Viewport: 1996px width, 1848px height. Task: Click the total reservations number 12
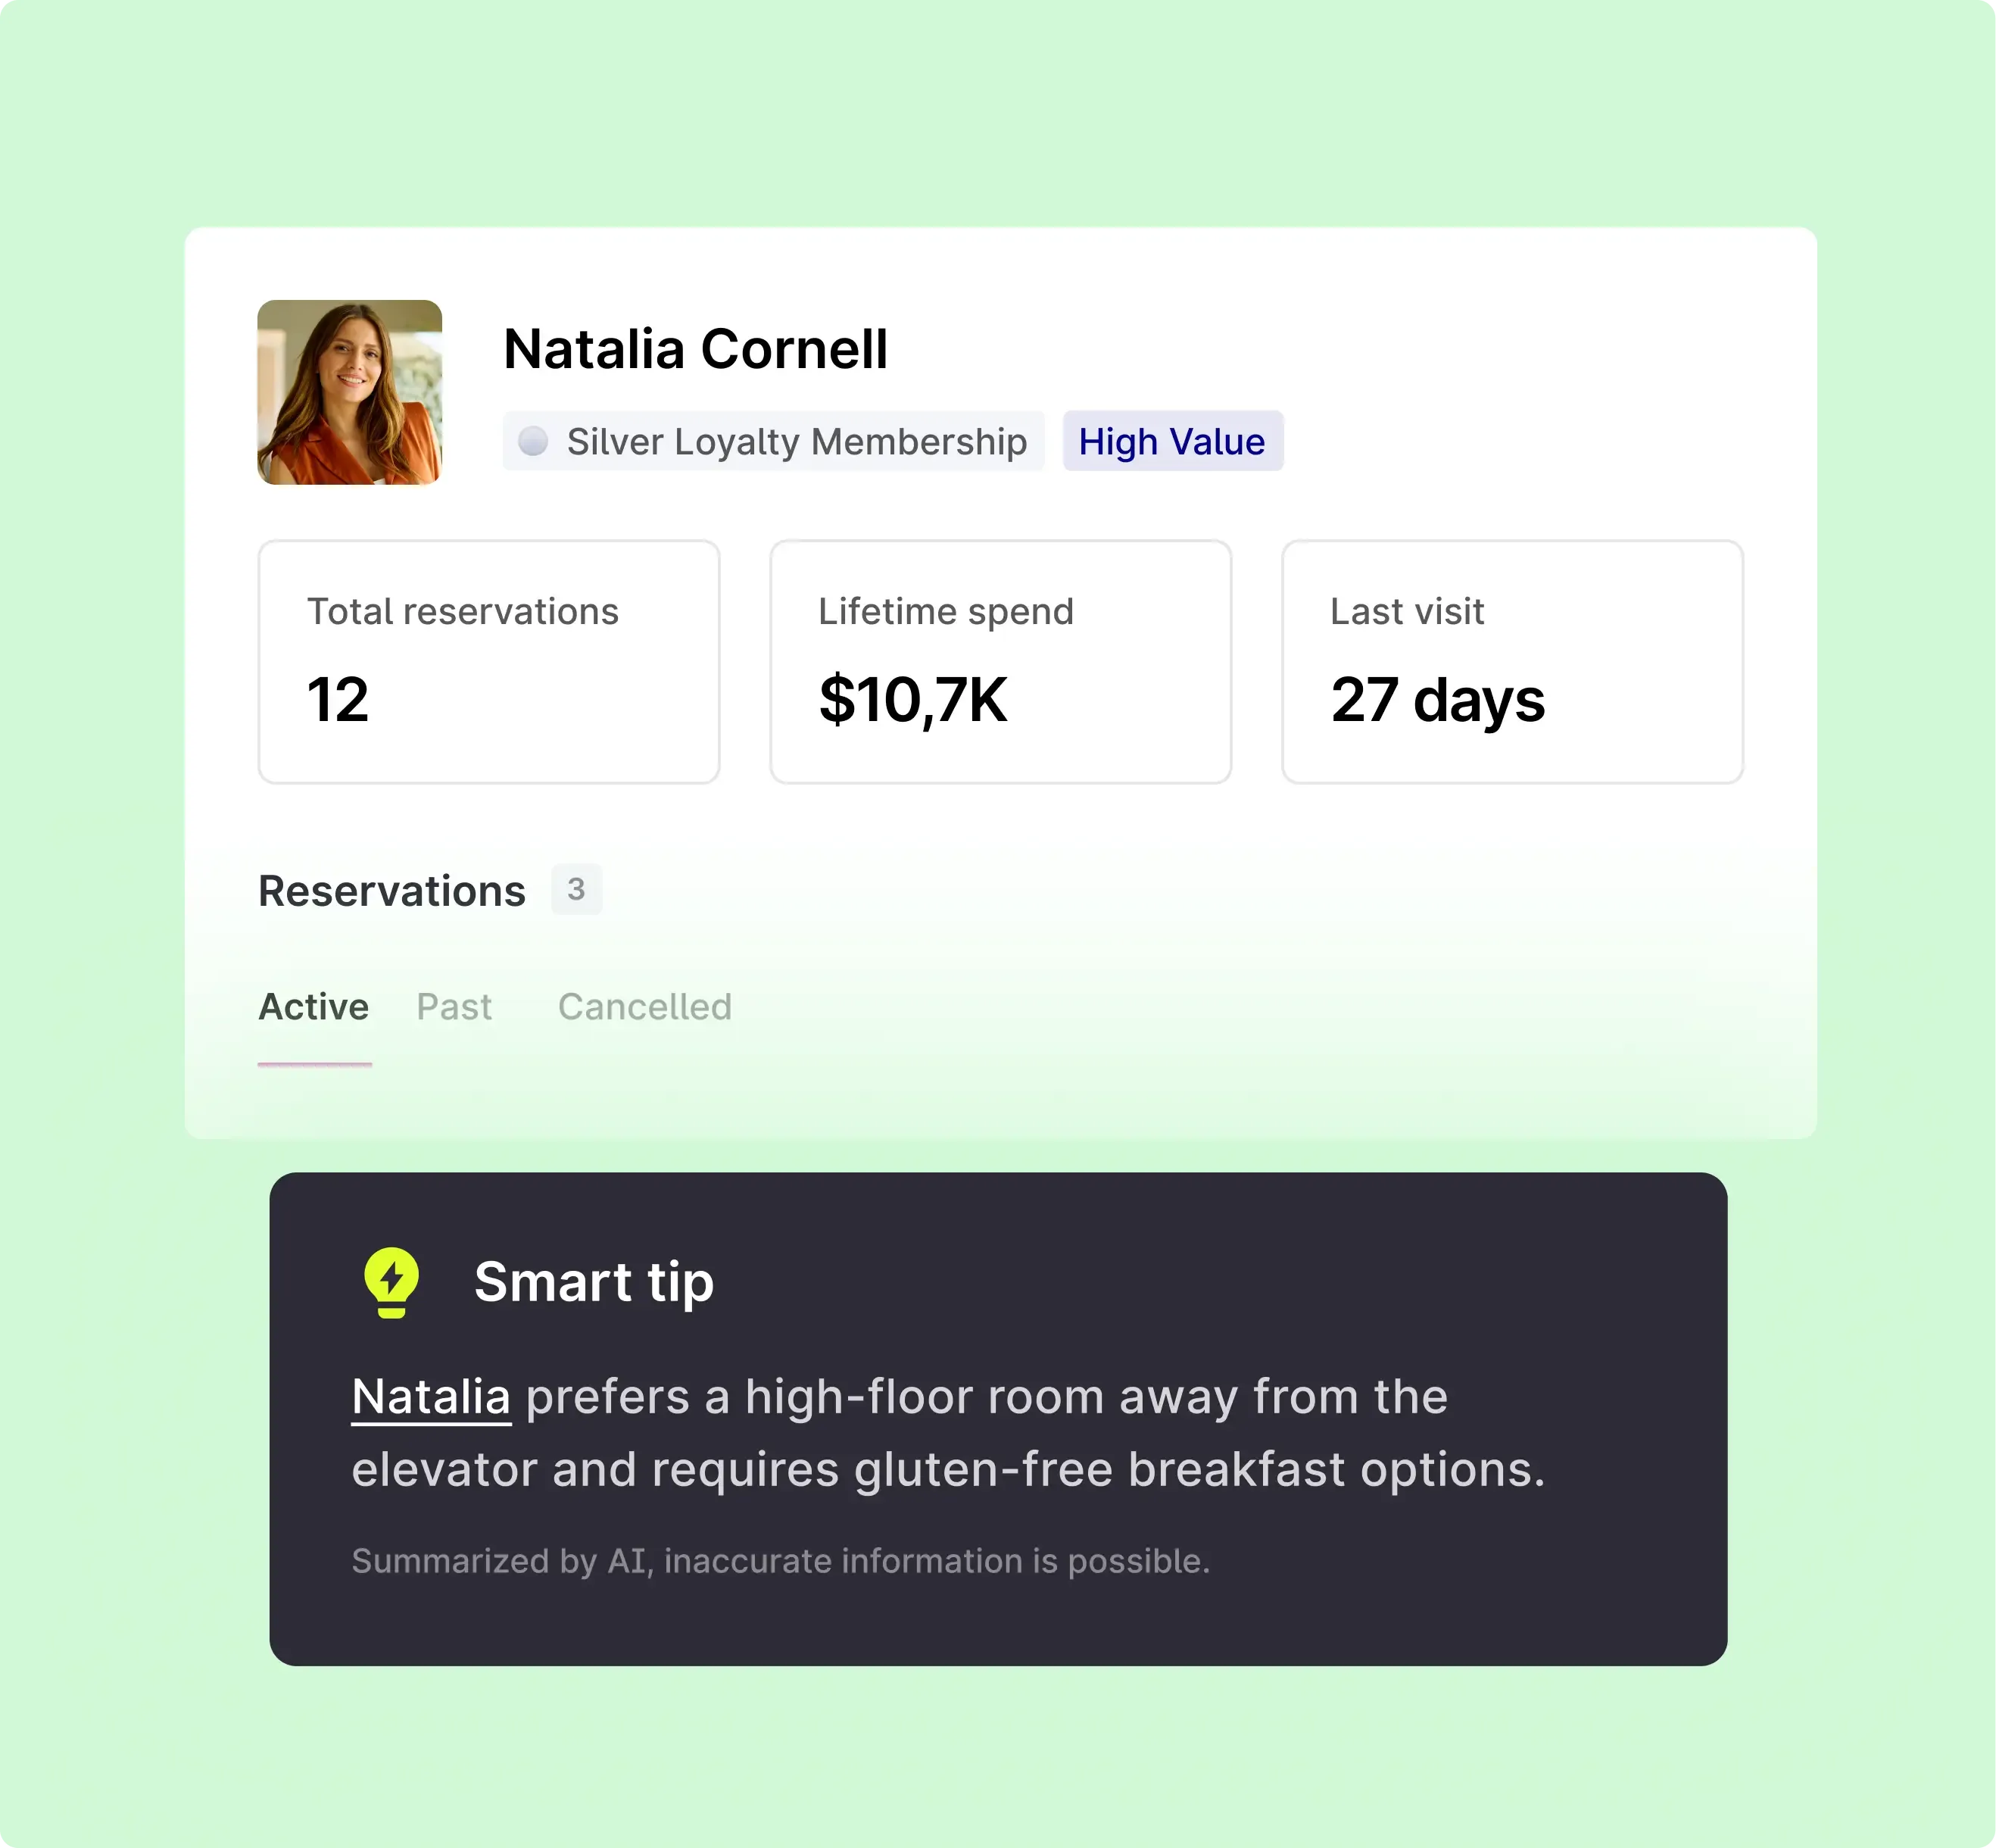(338, 699)
